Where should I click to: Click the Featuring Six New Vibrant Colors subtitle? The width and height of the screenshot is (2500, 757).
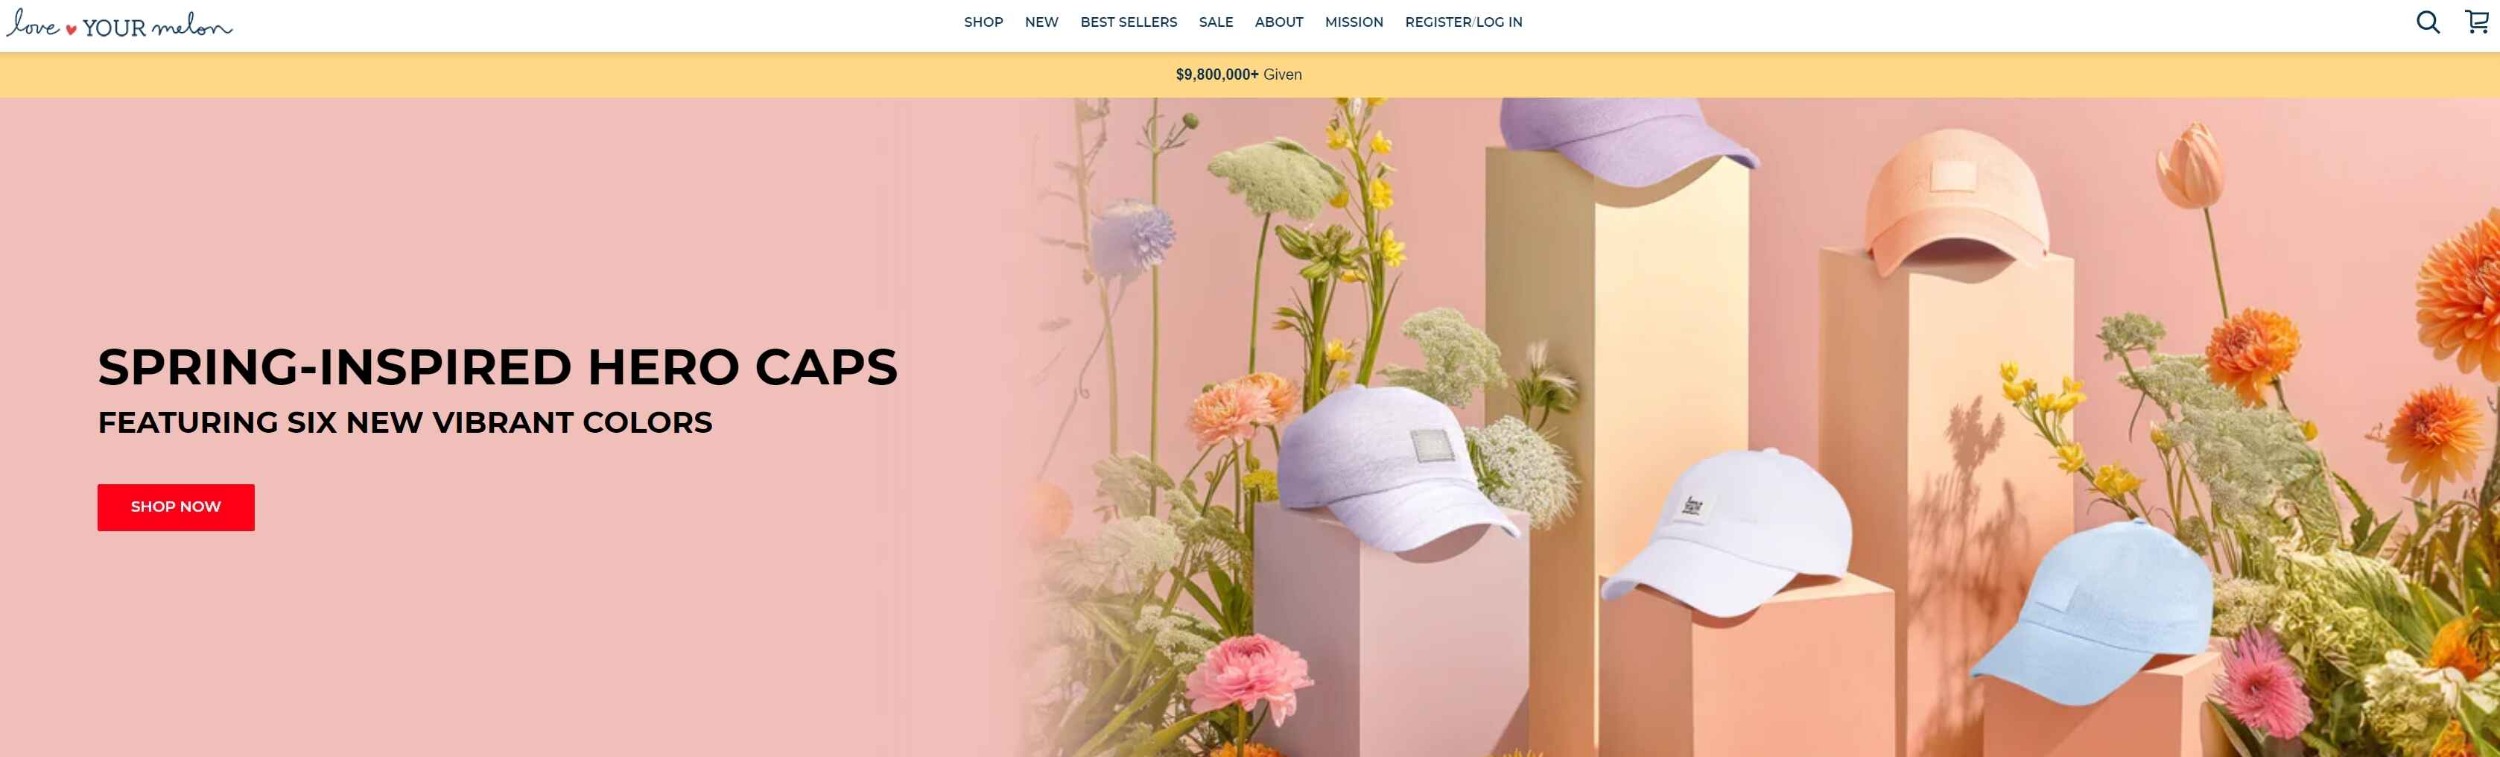405,422
